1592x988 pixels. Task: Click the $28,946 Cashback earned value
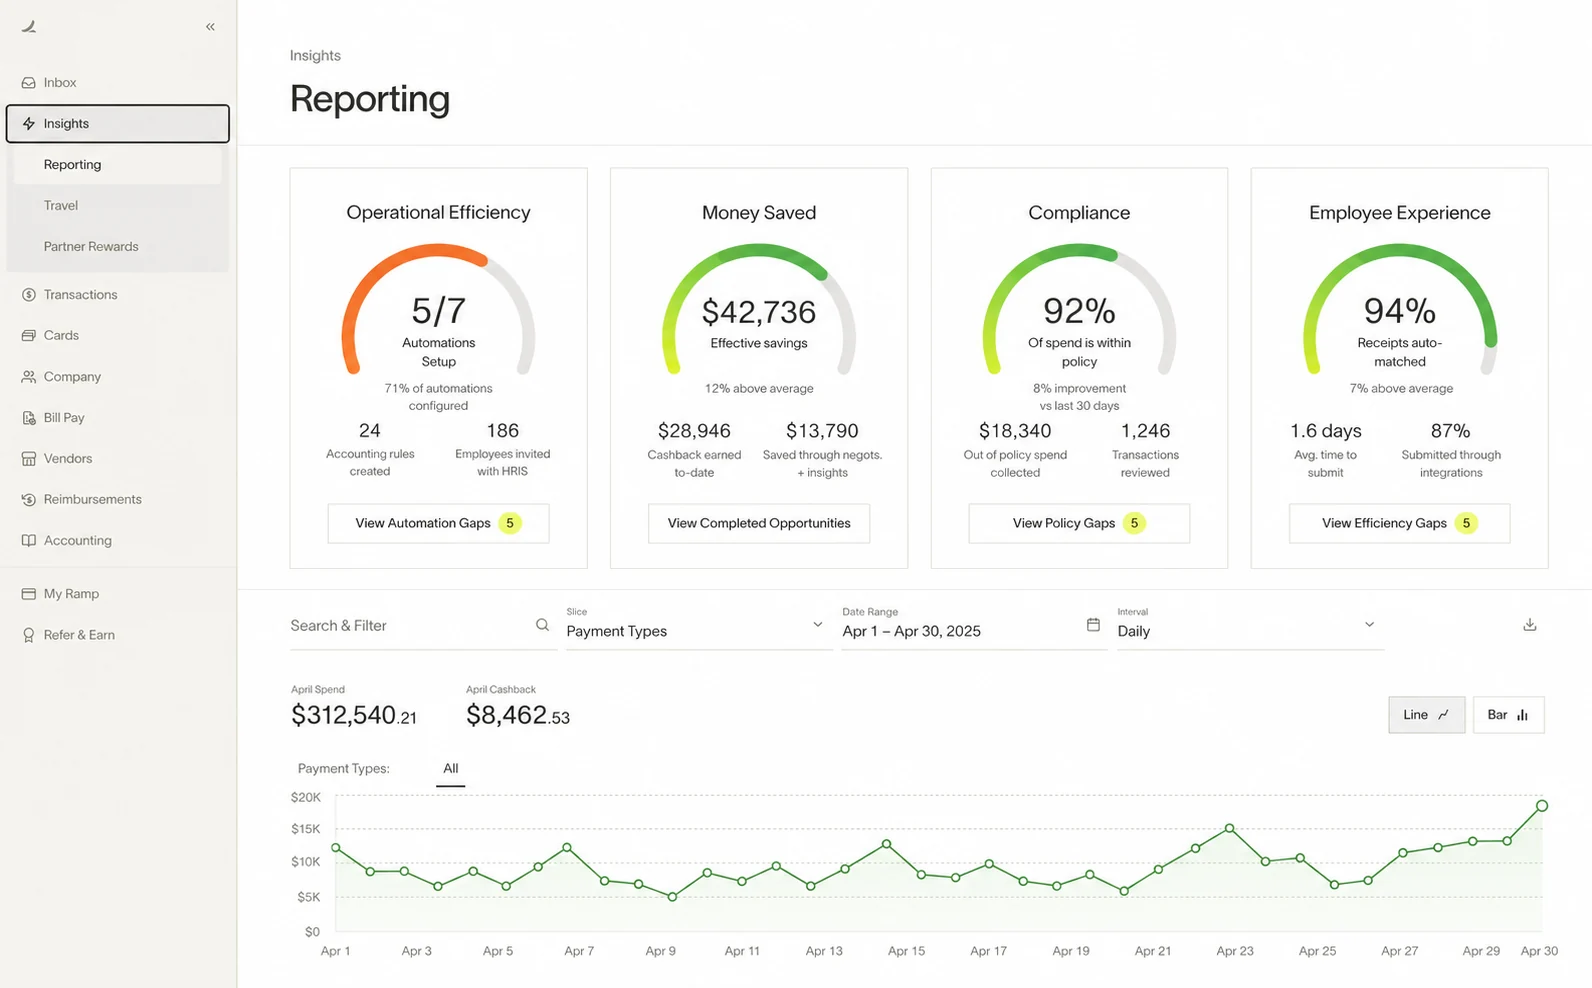click(x=694, y=431)
